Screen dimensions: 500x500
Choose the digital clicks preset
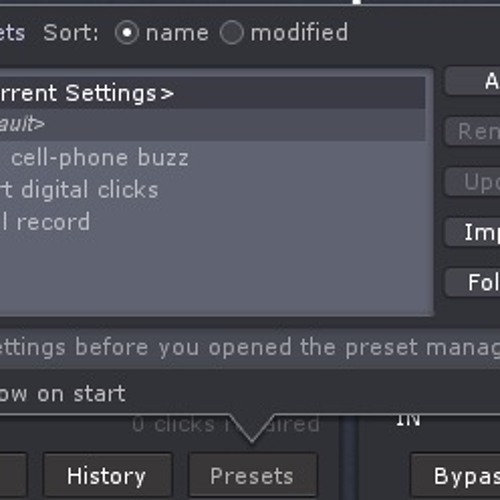(213, 190)
